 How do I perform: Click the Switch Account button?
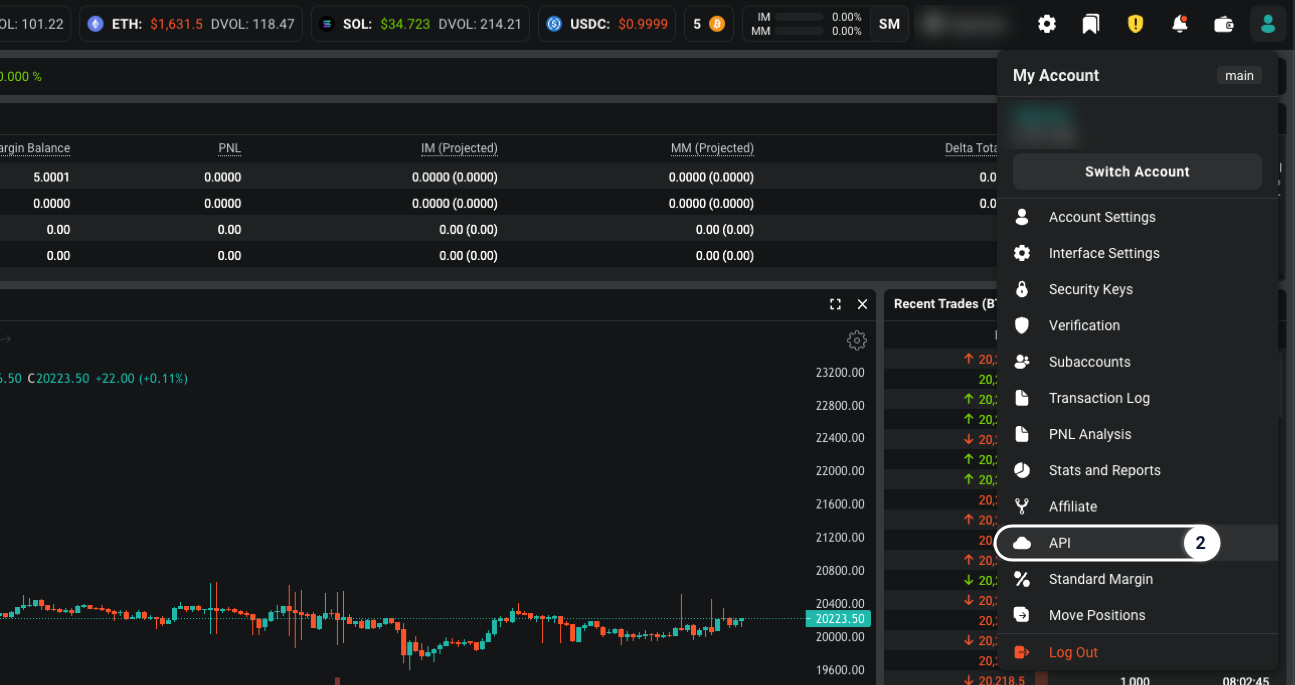[x=1137, y=172]
